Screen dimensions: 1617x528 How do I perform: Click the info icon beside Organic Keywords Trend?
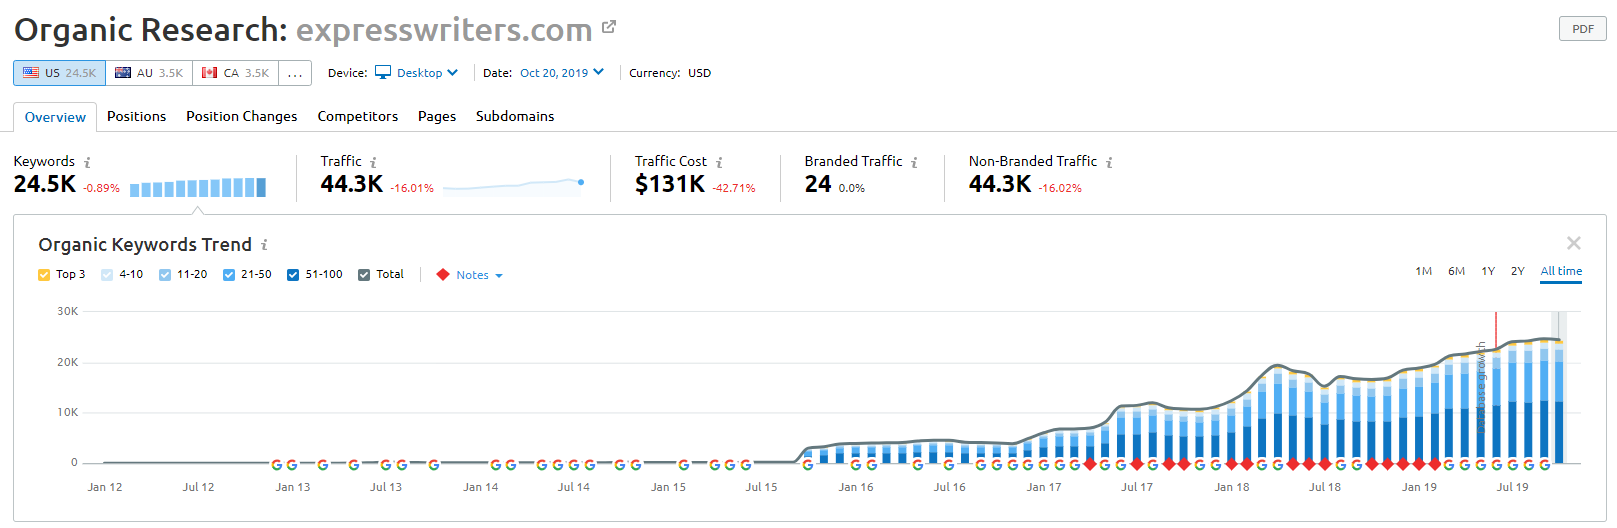(264, 245)
